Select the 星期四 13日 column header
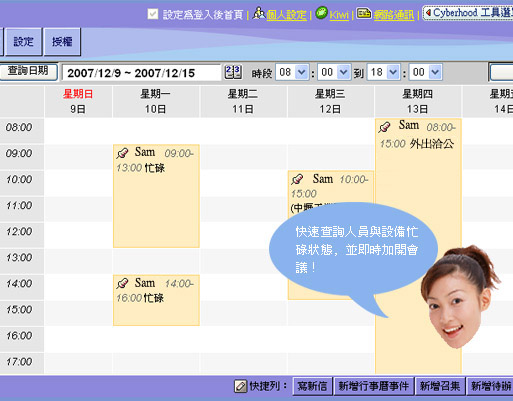Image resolution: width=513 pixels, height=401 pixels. 418,101
